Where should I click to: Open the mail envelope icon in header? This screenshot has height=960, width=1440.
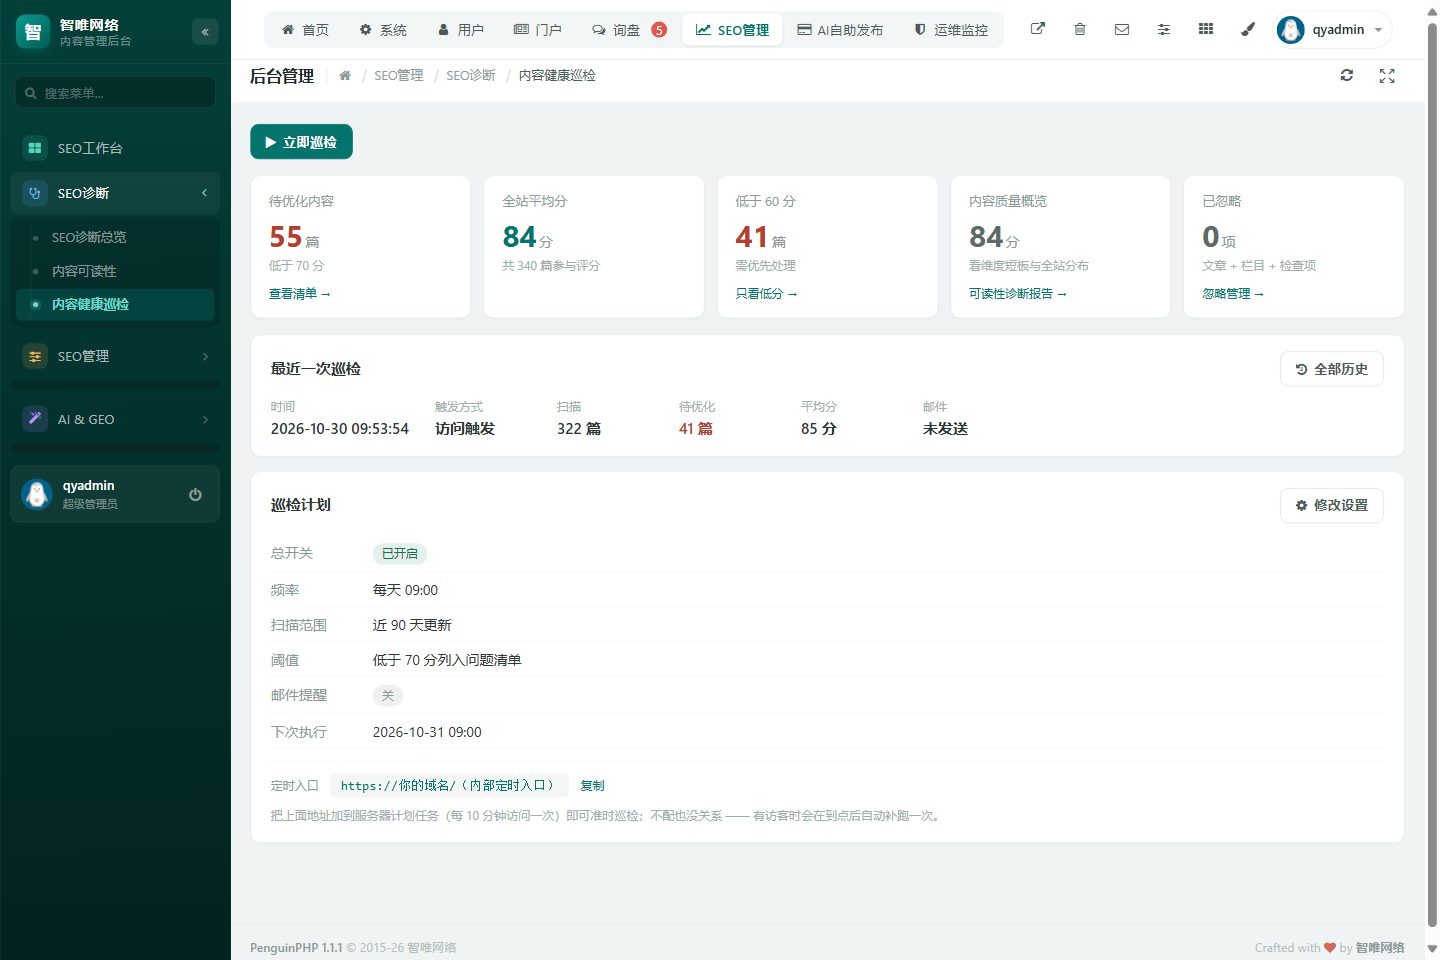(x=1122, y=29)
